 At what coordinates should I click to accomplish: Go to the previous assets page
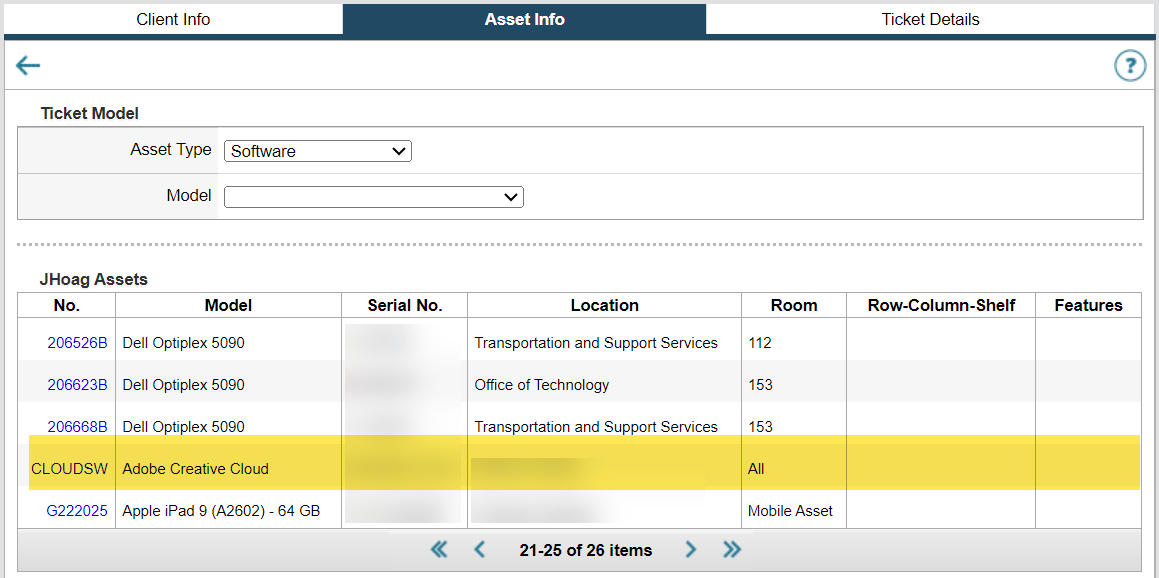(479, 549)
